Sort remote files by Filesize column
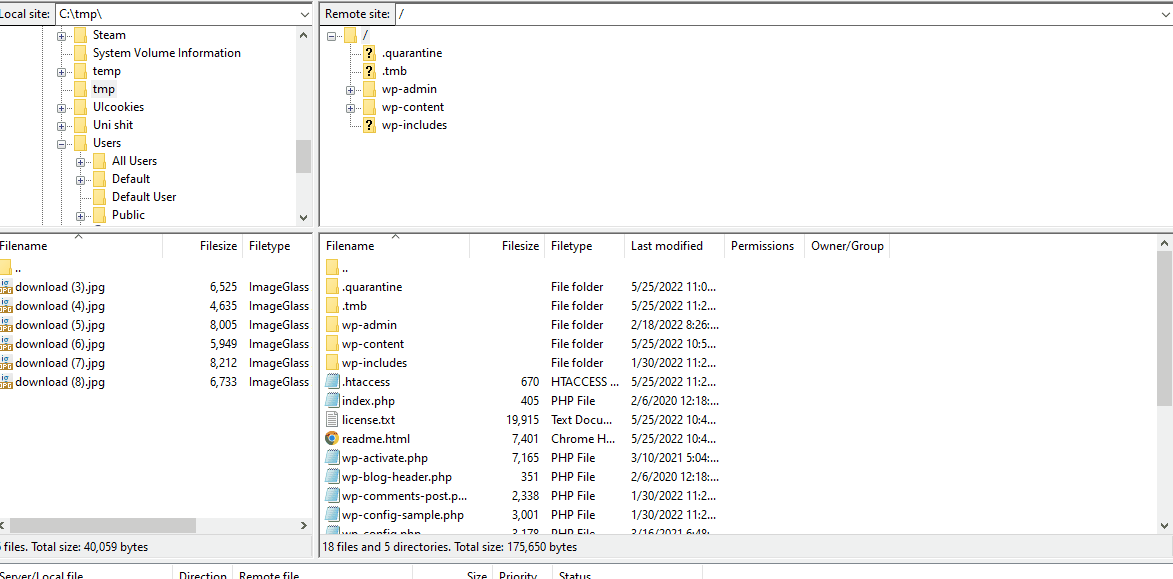Image resolution: width=1173 pixels, height=579 pixels. pyautogui.click(x=507, y=246)
